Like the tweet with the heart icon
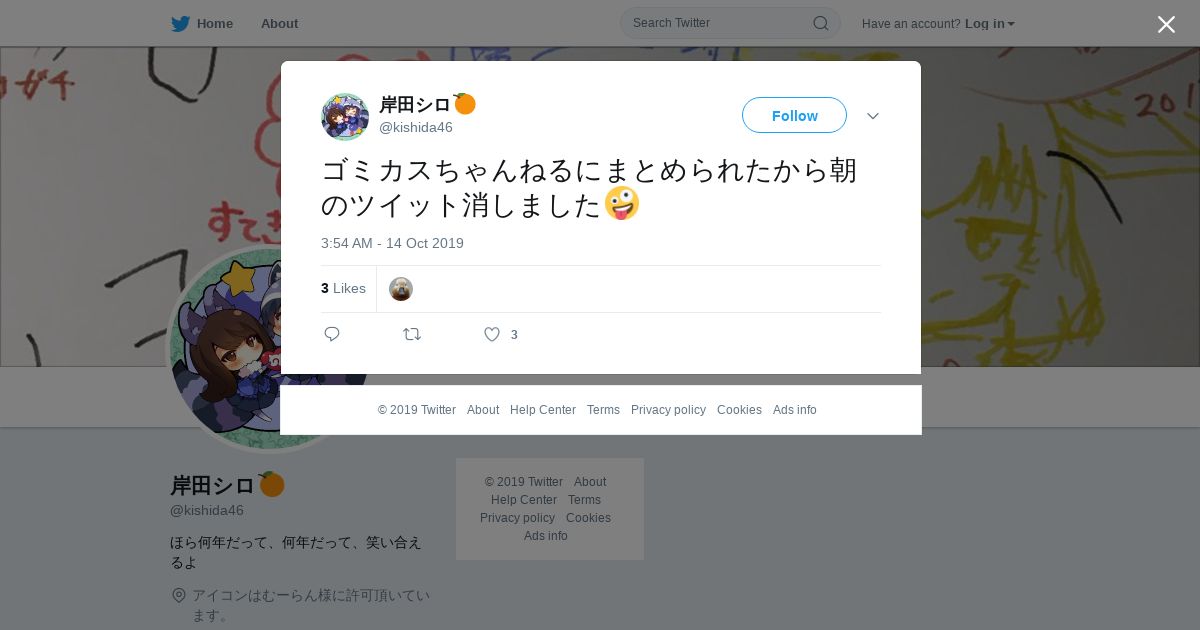The width and height of the screenshot is (1200, 630). 492,334
